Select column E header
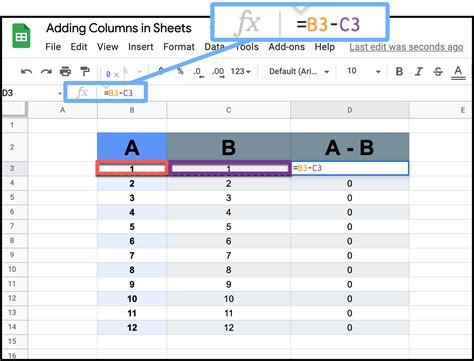This screenshot has width=474, height=361. pos(440,110)
